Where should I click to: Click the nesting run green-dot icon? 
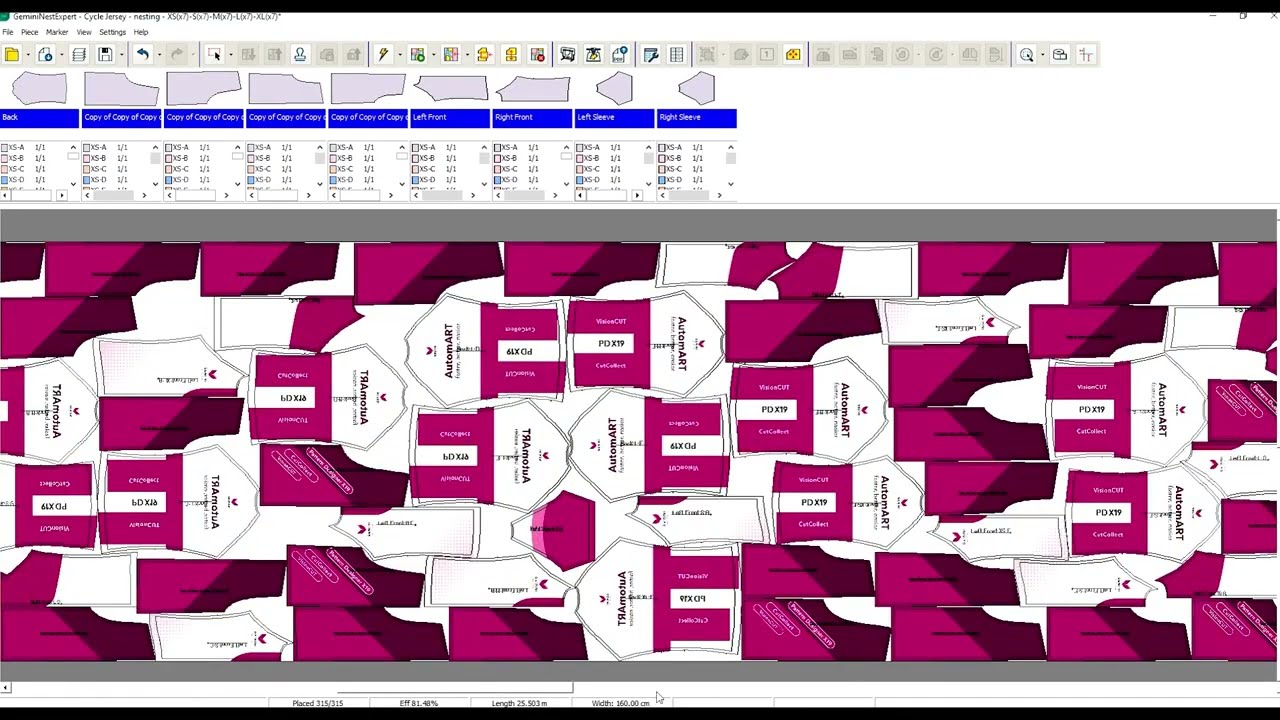418,55
